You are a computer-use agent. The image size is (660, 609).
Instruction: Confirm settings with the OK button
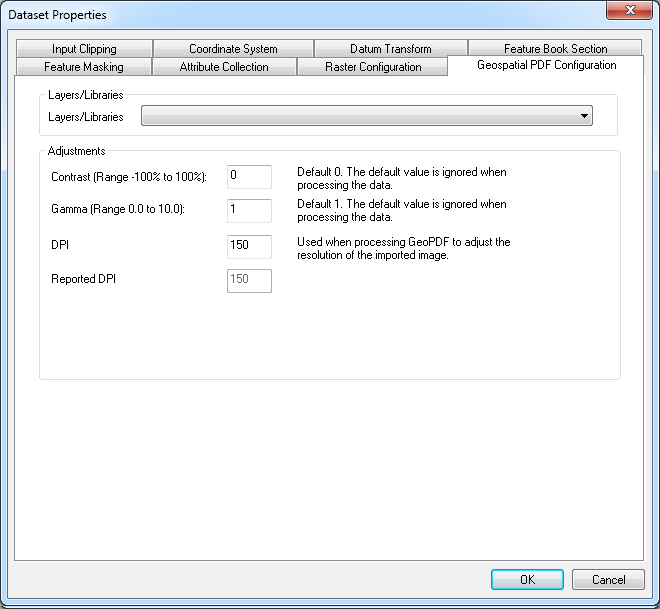tap(527, 580)
